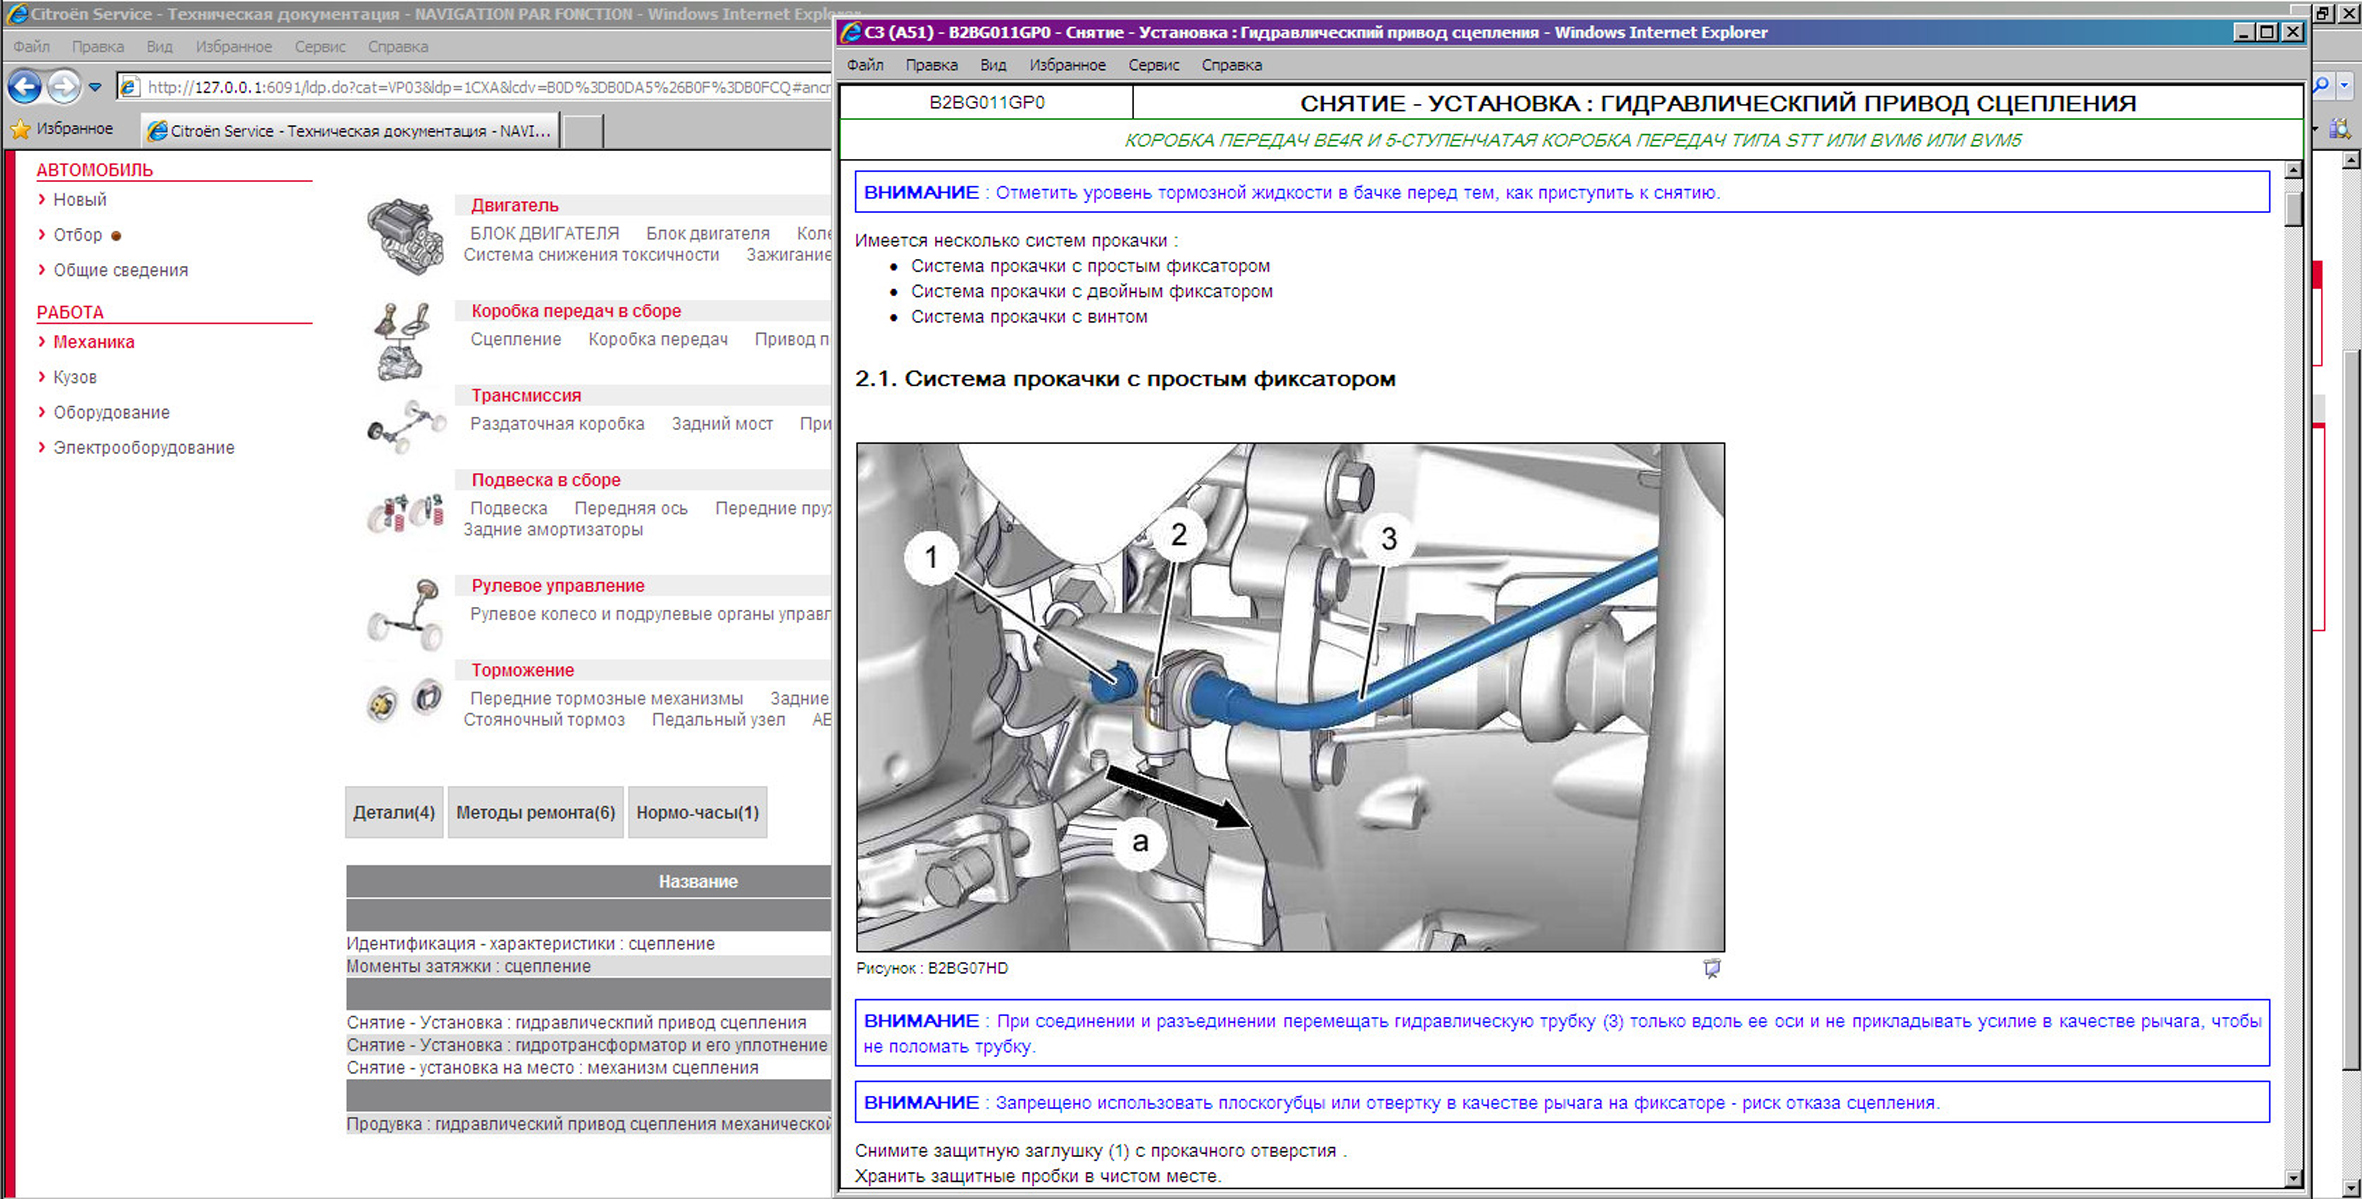Click the gearbox icon beside Коробка передач
The image size is (2362, 1199).
[x=402, y=341]
